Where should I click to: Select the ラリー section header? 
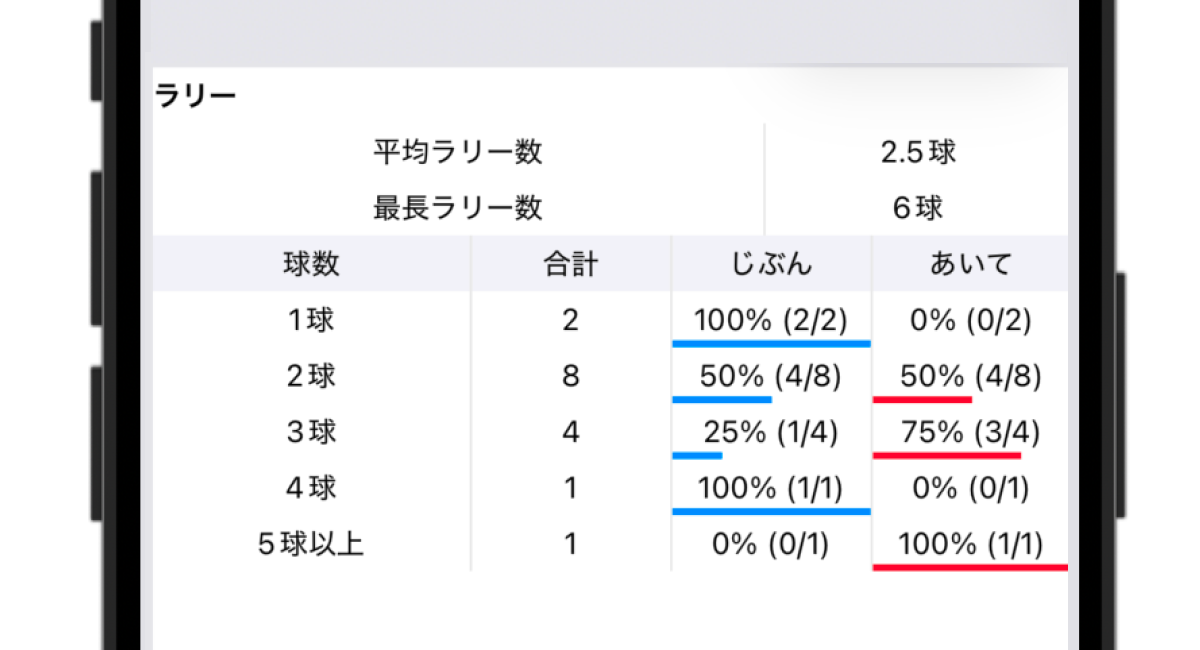[x=195, y=96]
